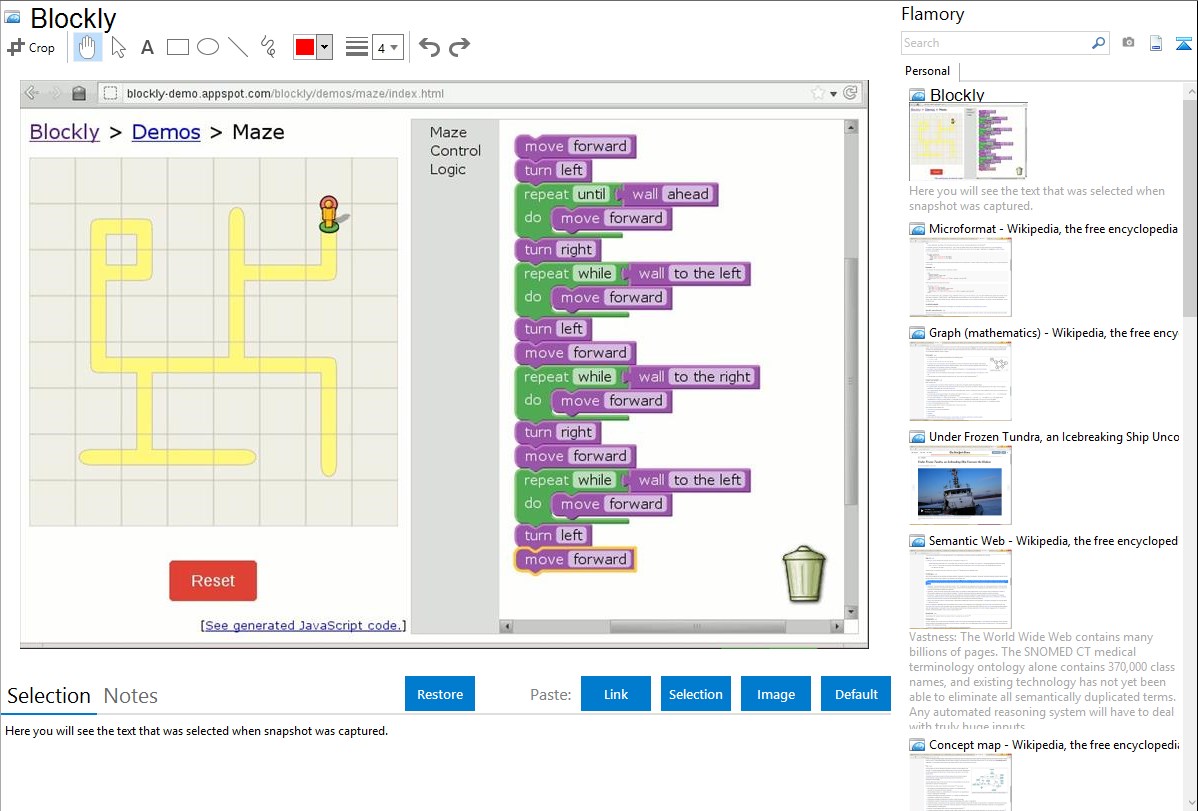Select the Maze category in the snapshot

pyautogui.click(x=448, y=132)
